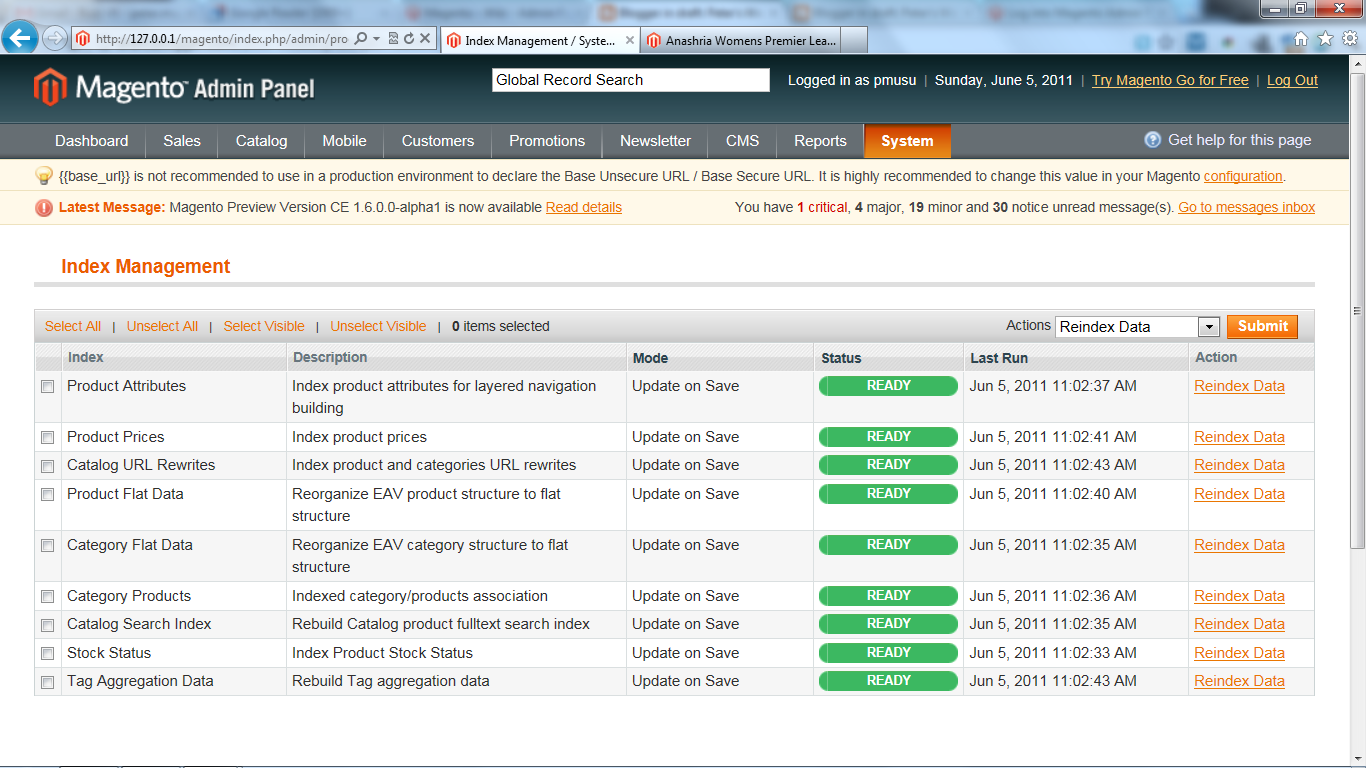Click the Submit button
Screen dimensions: 1366x768
1262,326
